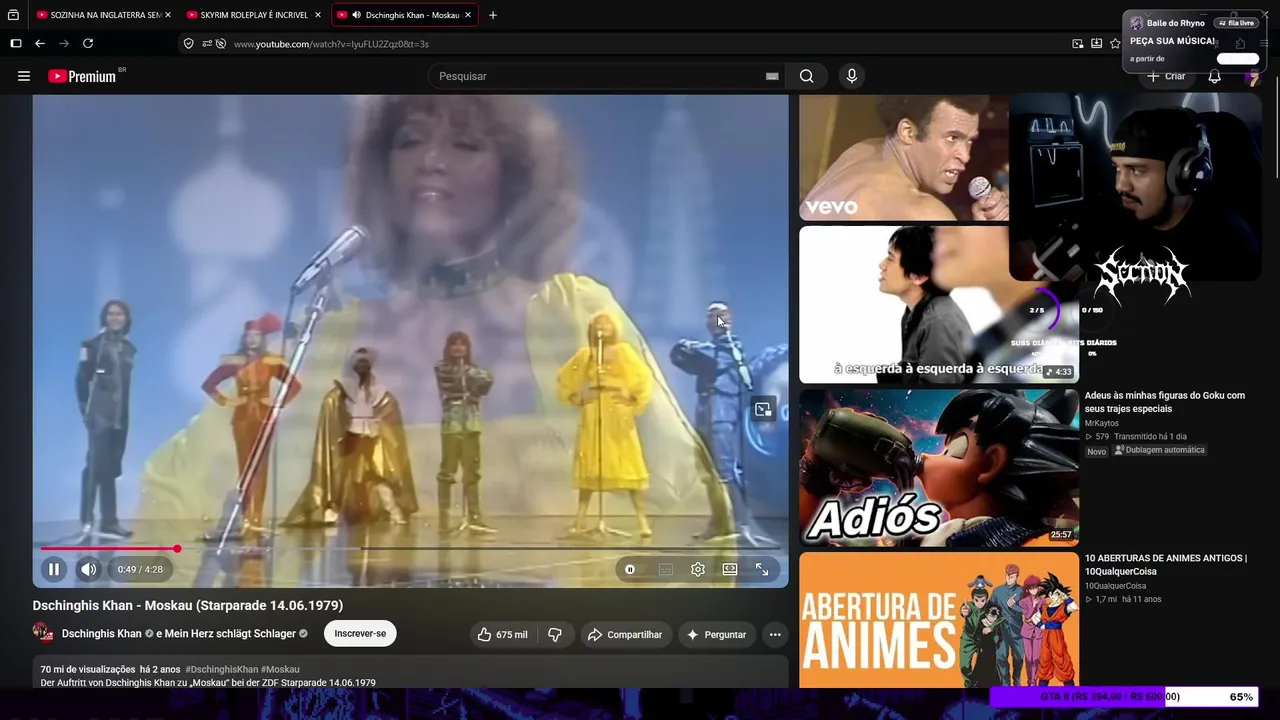This screenshot has width=1280, height=720.
Task: Open the browser tab list button
Action: (x=13, y=15)
